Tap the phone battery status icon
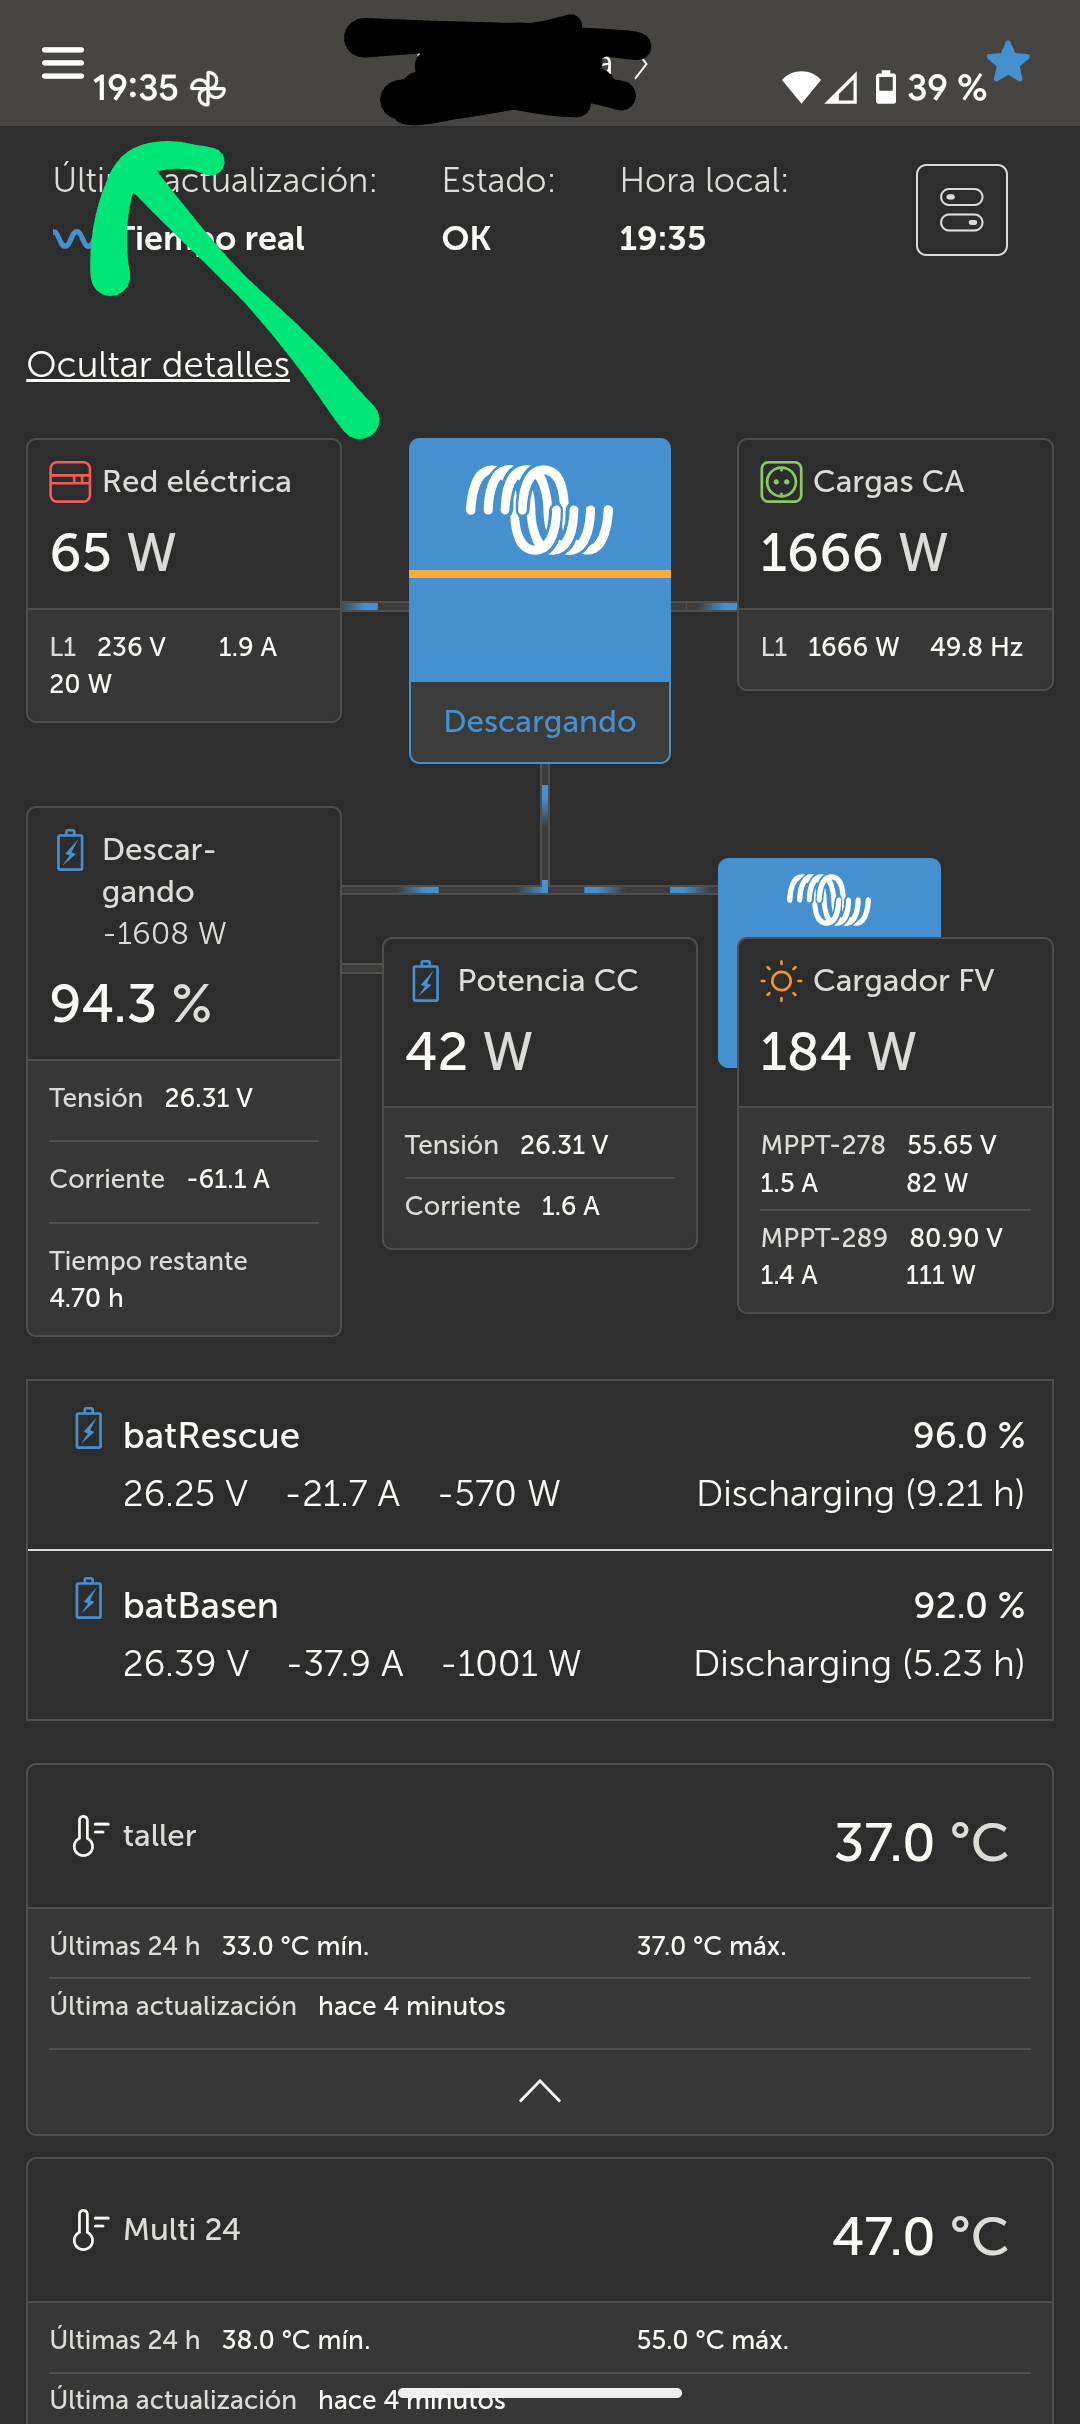The height and width of the screenshot is (2424, 1080). coord(885,87)
